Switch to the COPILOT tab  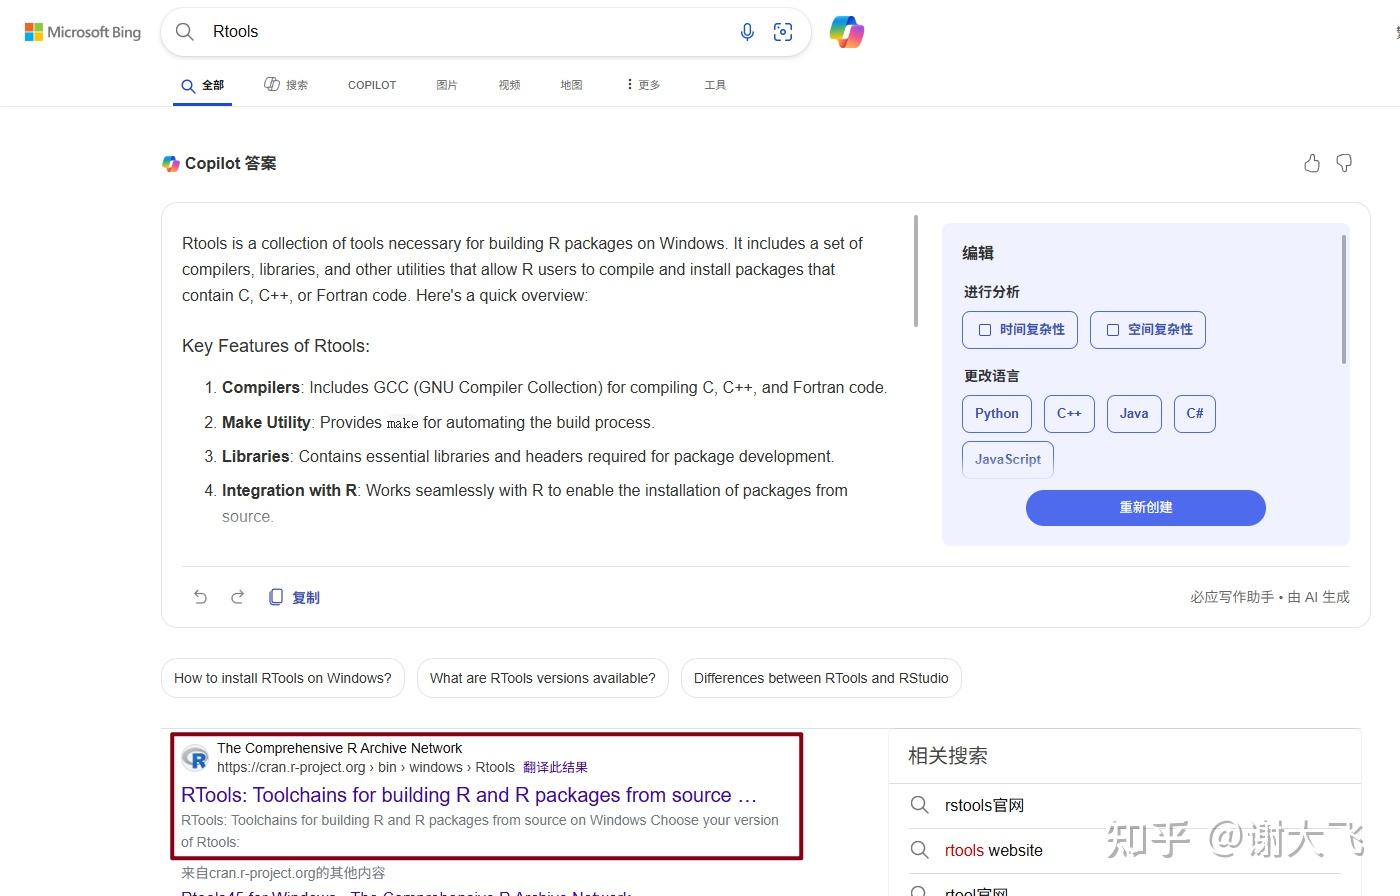371,85
